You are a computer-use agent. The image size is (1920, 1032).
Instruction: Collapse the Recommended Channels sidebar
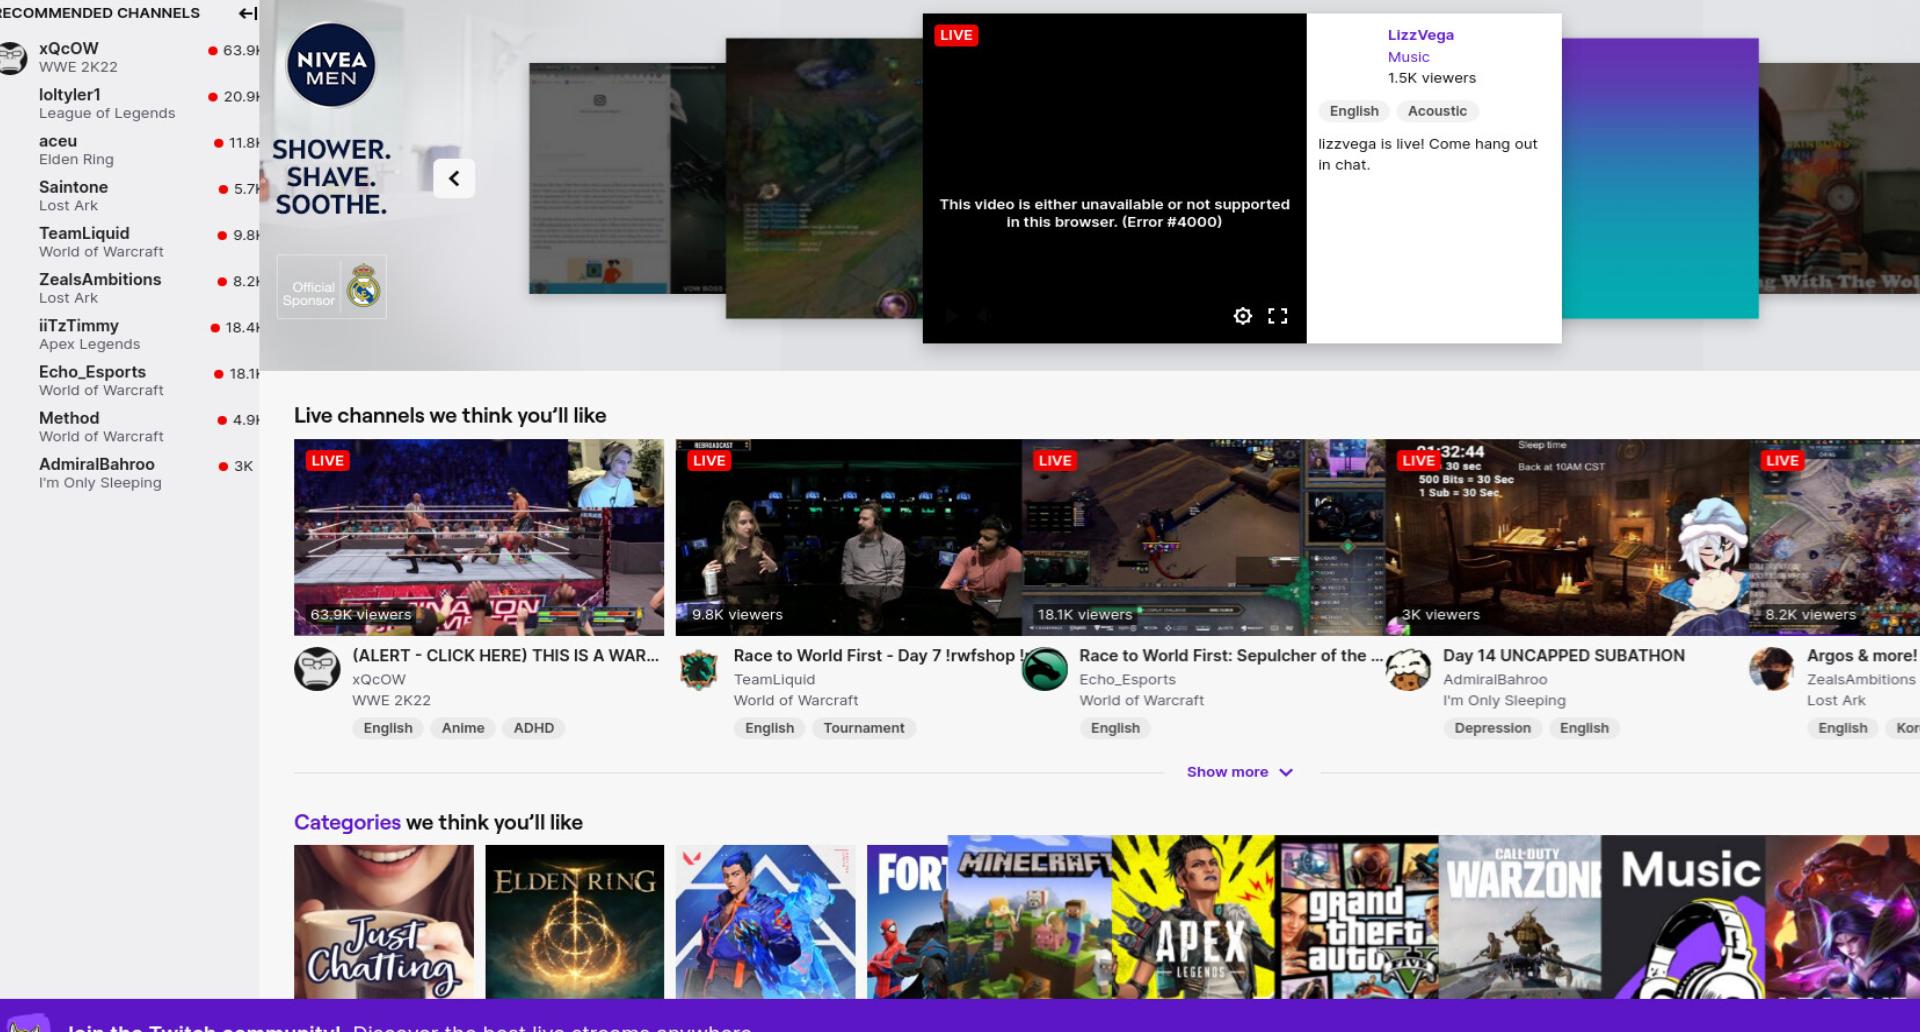coord(247,13)
